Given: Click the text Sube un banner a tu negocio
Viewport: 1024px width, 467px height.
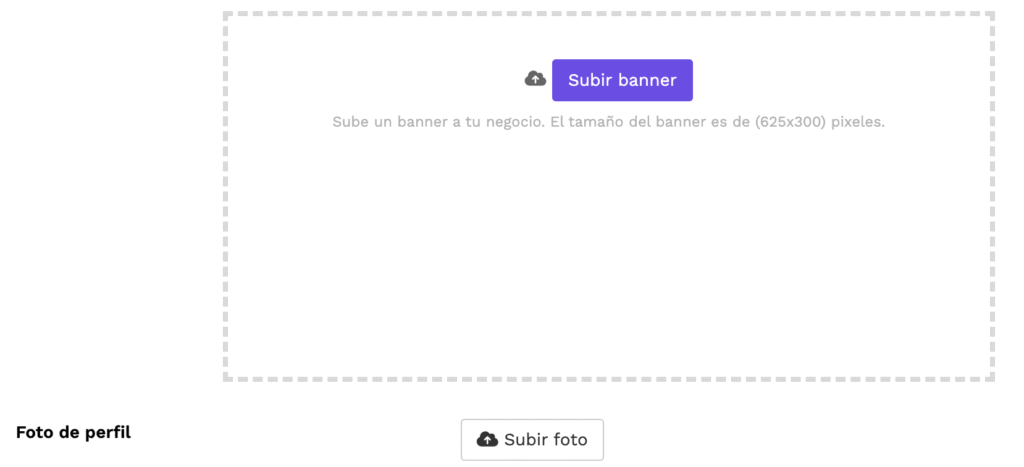Looking at the screenshot, I should [x=439, y=122].
